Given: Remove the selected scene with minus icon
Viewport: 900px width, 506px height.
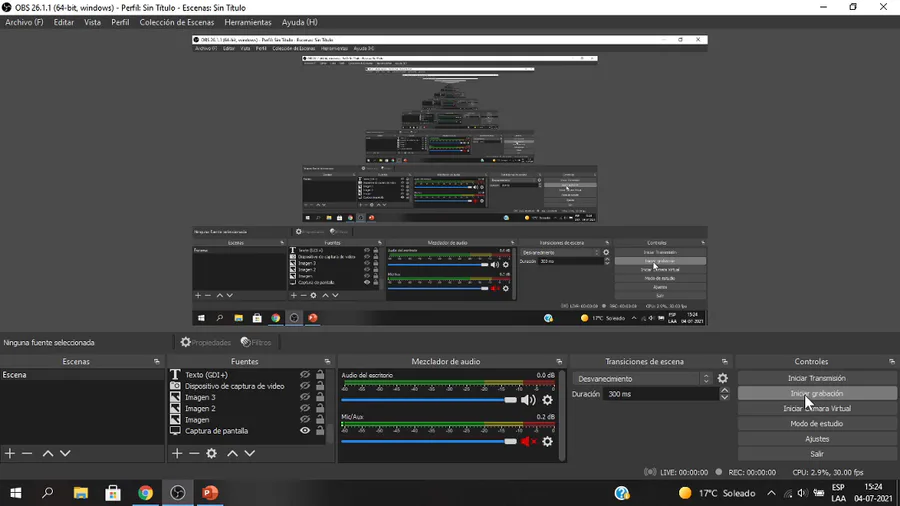Looking at the screenshot, I should point(27,453).
